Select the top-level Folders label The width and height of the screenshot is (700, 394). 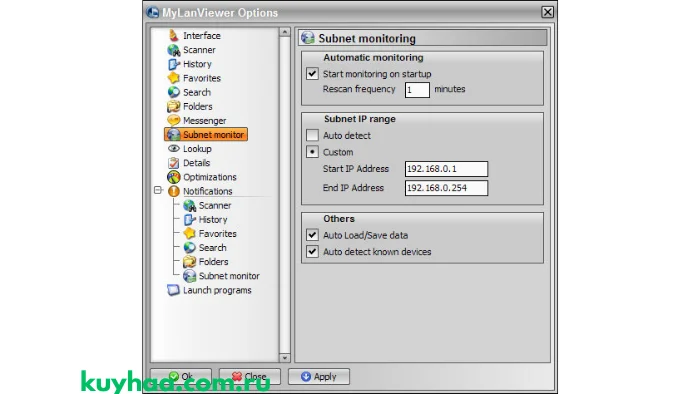click(x=197, y=107)
